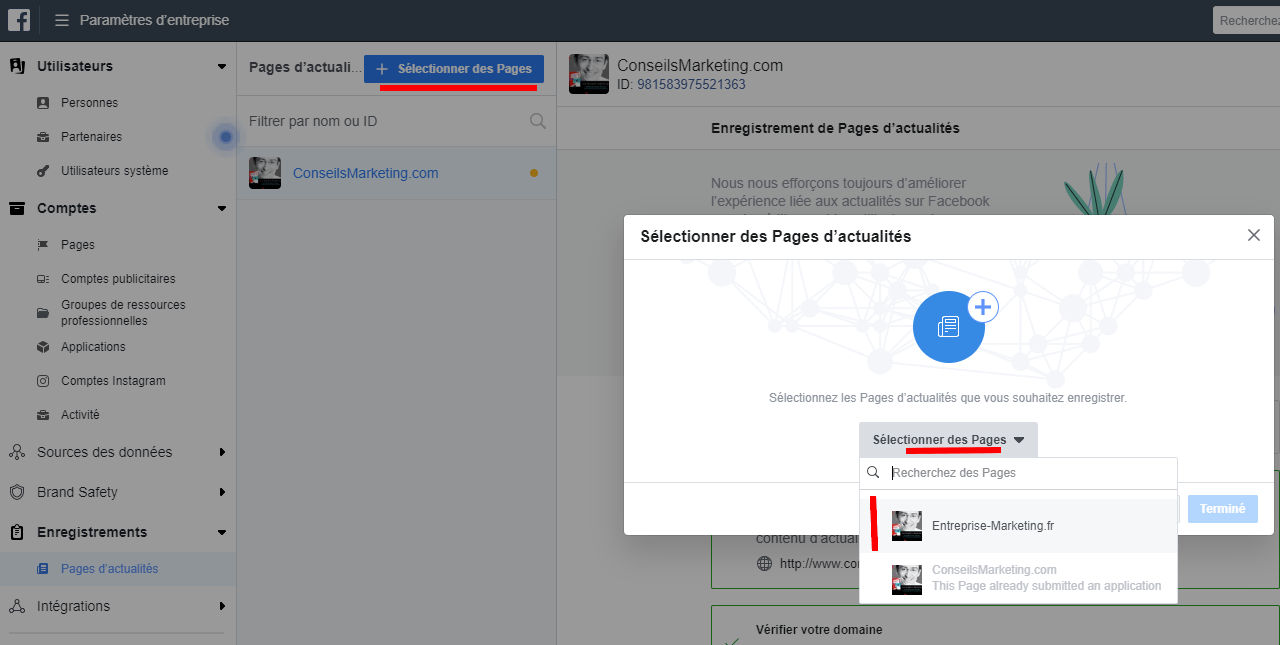Click Applications in the sidebar

click(93, 347)
